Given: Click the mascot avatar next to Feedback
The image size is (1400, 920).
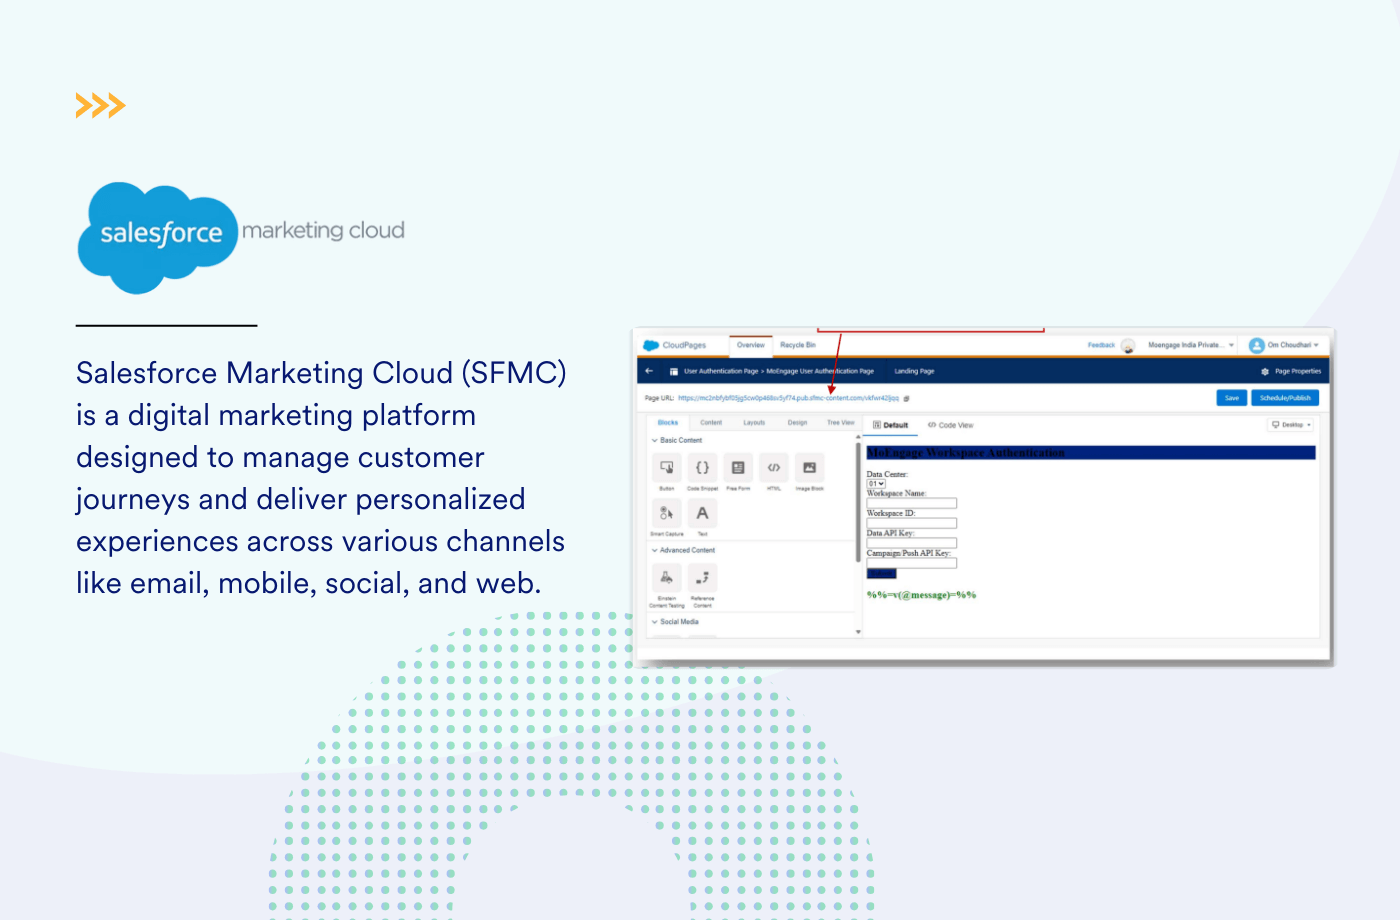Looking at the screenshot, I should (1128, 346).
